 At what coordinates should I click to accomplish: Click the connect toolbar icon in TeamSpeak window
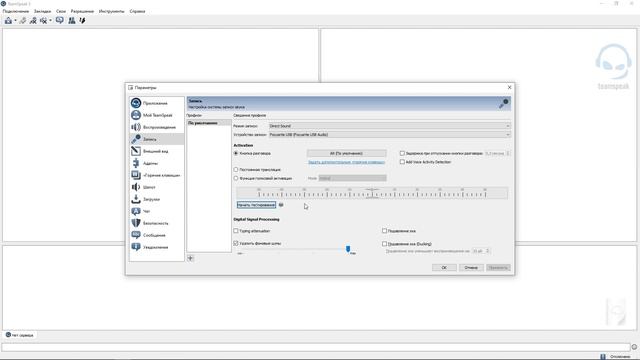coord(8,20)
